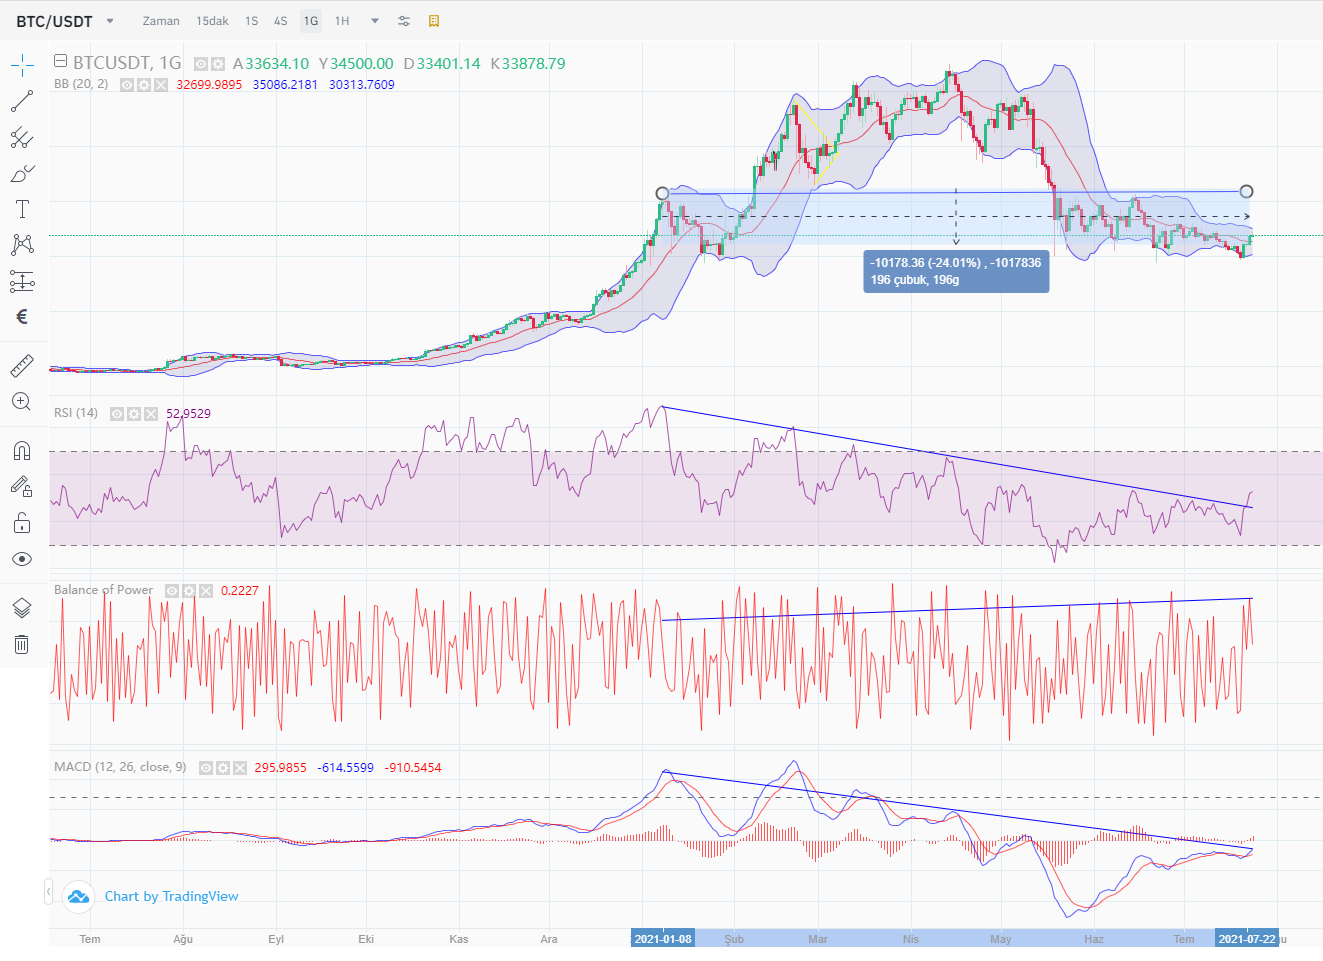Switch to 1H timeframe
1323x961 pixels.
click(342, 21)
